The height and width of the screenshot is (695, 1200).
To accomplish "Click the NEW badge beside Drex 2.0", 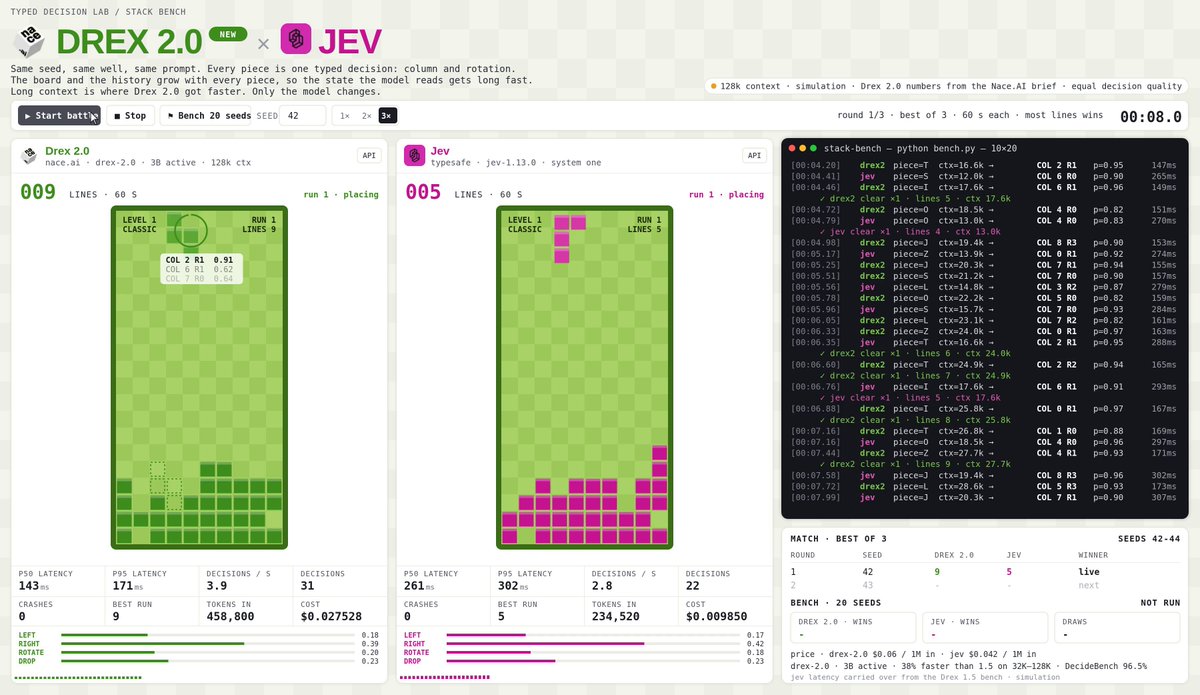I will (x=229, y=34).
